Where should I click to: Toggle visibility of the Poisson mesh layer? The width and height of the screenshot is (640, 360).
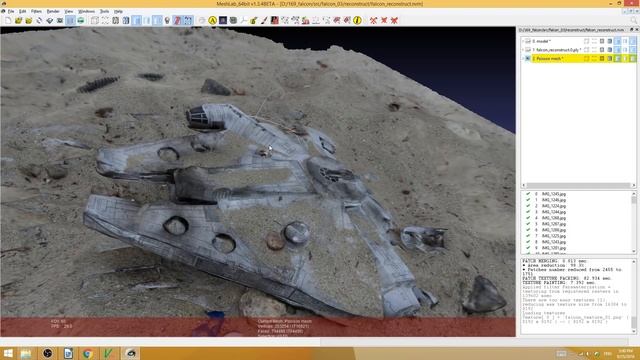(x=528, y=59)
